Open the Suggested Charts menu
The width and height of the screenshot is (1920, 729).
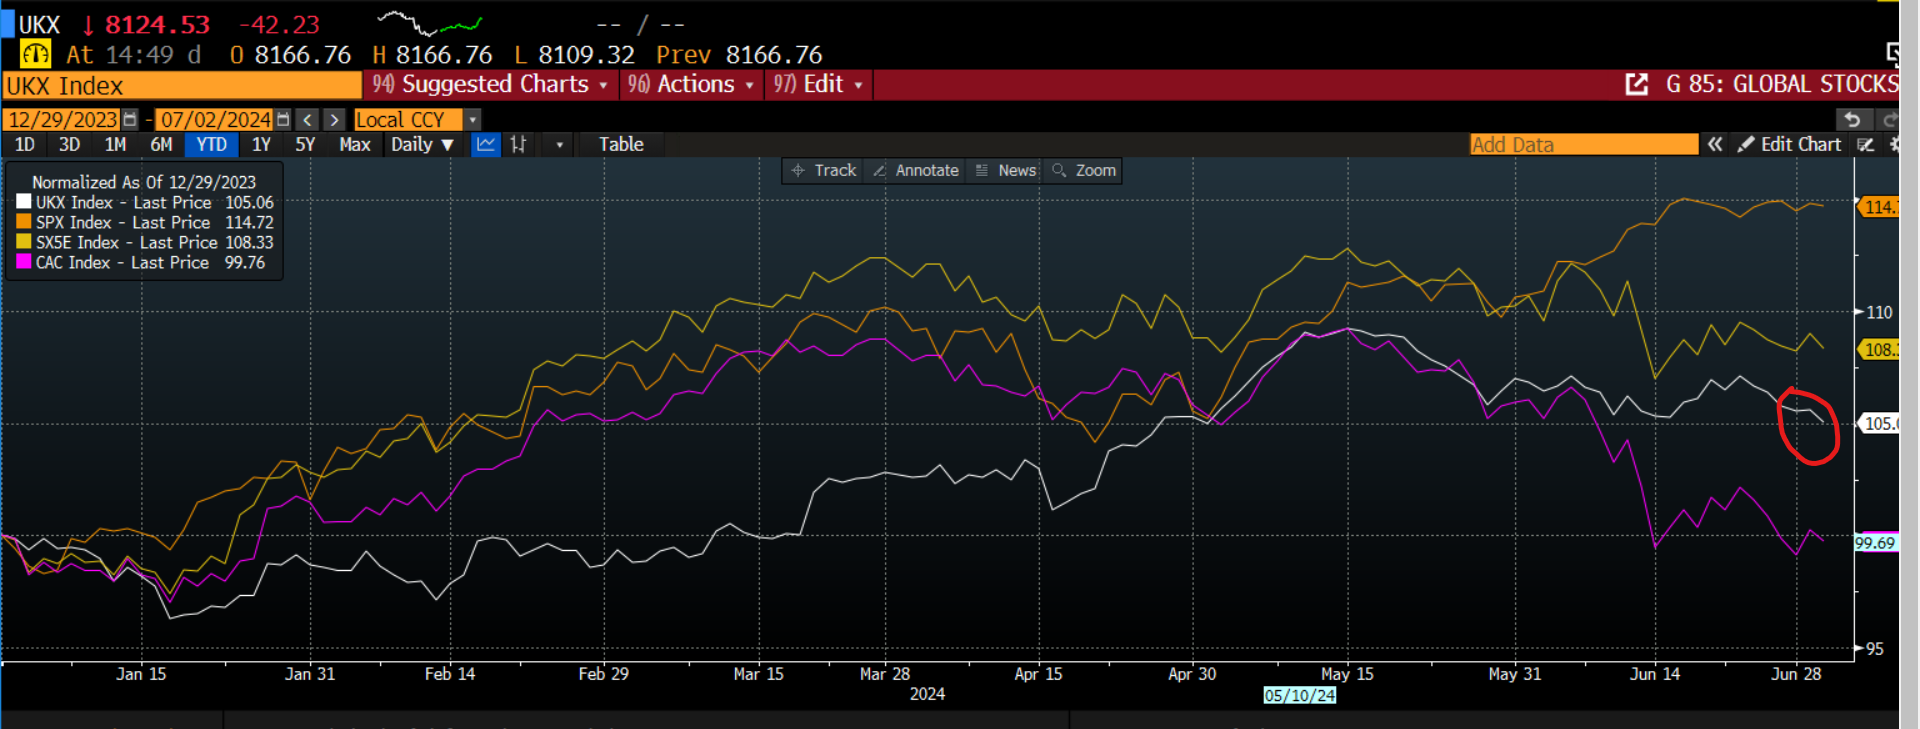(490, 85)
